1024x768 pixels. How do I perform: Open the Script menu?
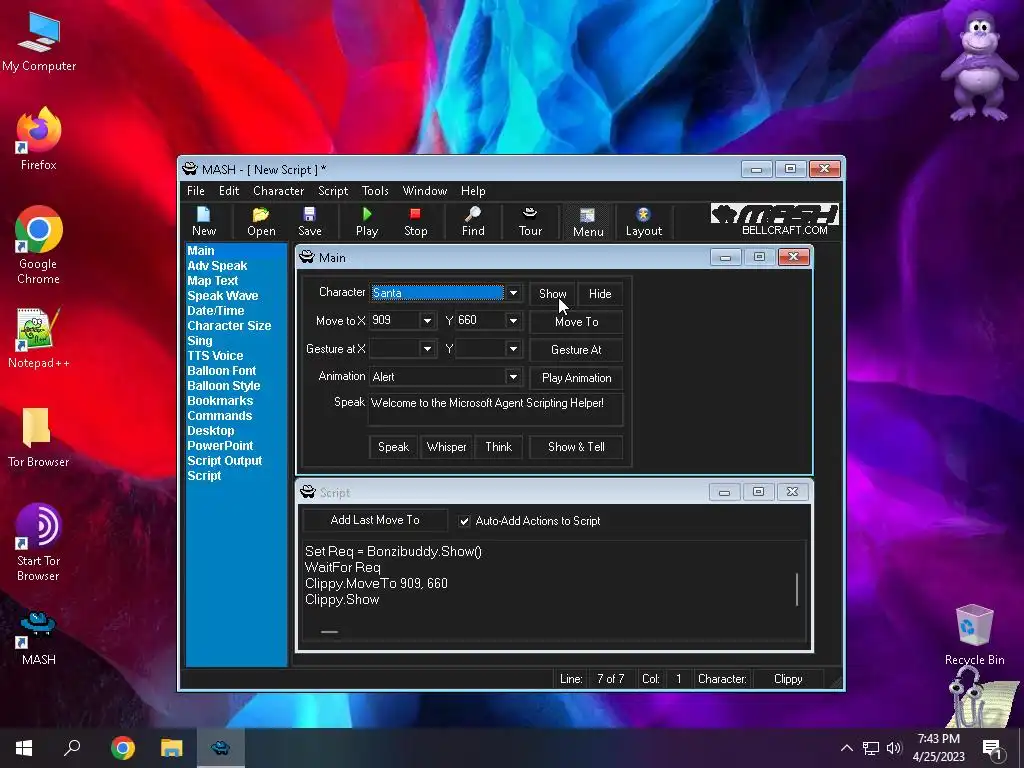[x=332, y=191]
